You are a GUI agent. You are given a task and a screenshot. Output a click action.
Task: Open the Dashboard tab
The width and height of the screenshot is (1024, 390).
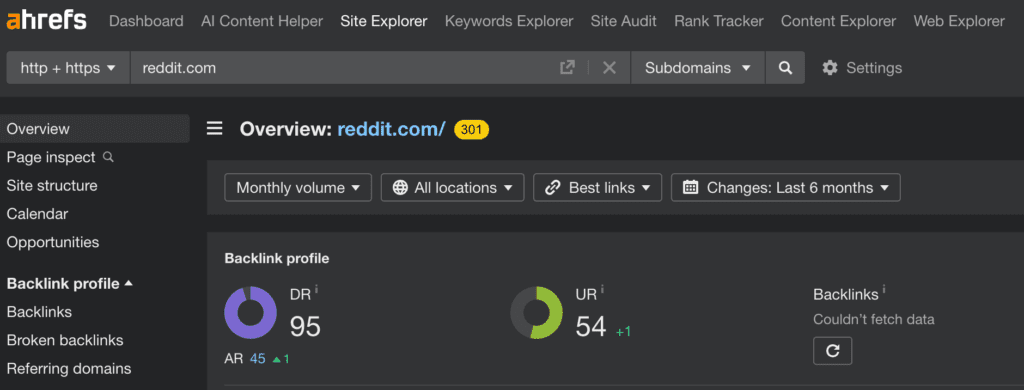click(146, 21)
